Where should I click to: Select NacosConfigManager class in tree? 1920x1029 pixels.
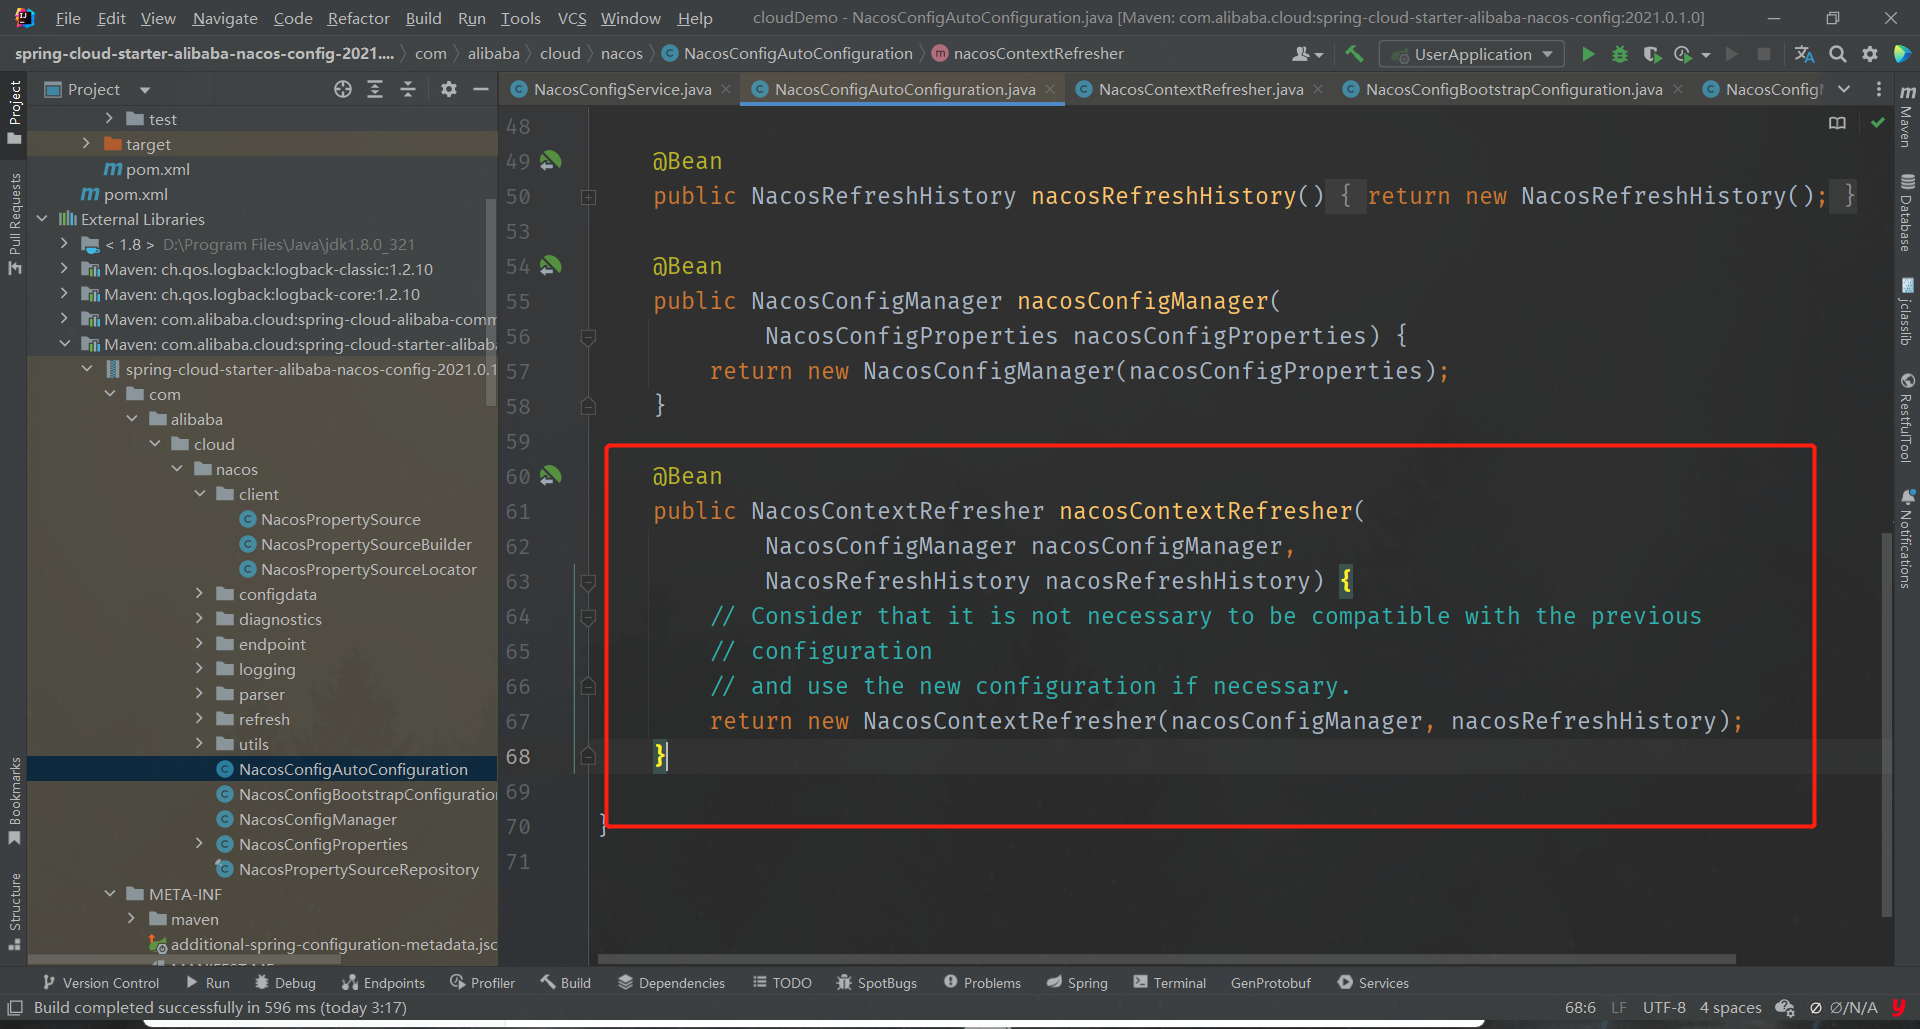(317, 819)
